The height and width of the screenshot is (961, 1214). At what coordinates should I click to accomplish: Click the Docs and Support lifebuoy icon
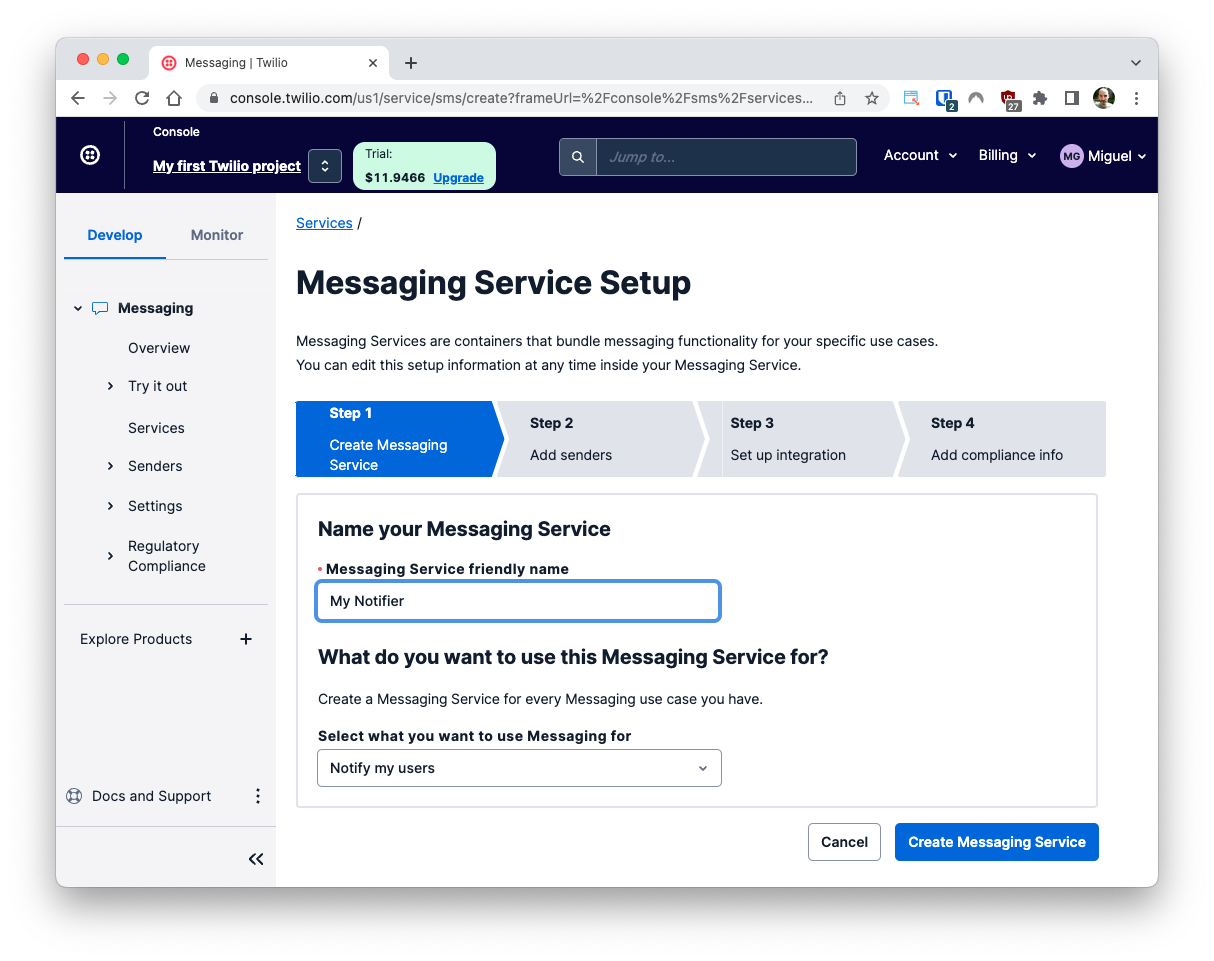pos(74,796)
